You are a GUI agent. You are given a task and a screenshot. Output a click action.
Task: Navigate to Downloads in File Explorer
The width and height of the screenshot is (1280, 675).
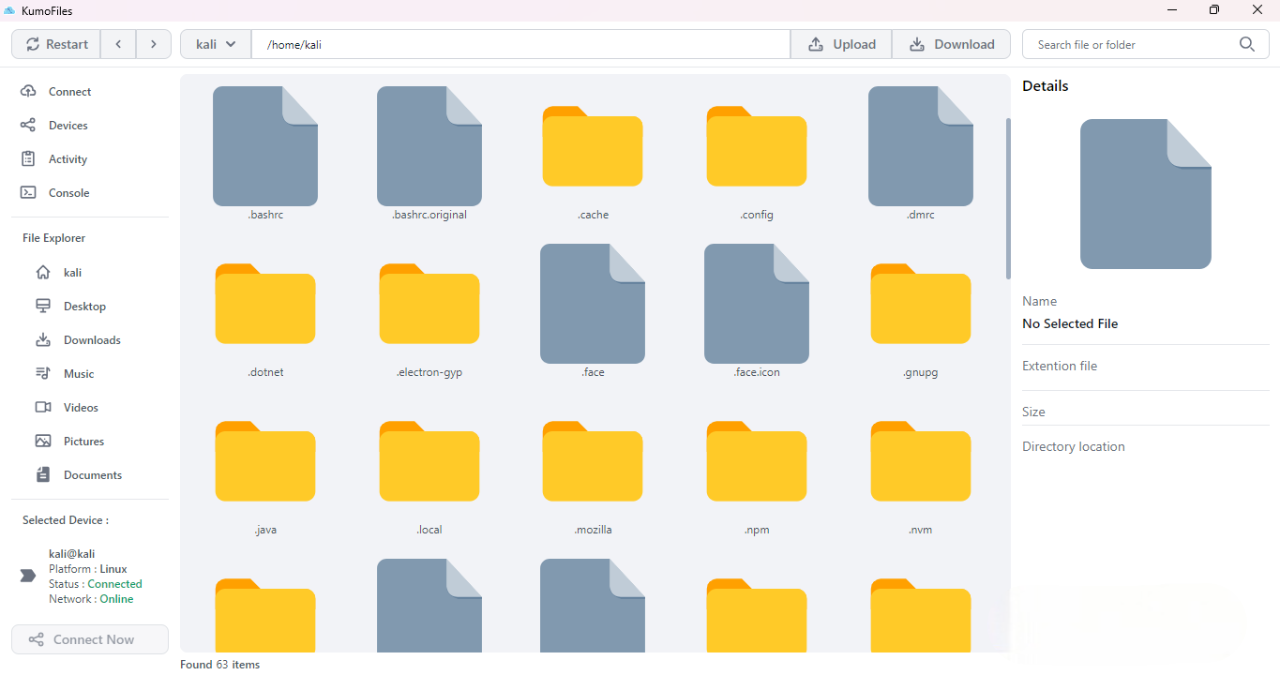(92, 340)
